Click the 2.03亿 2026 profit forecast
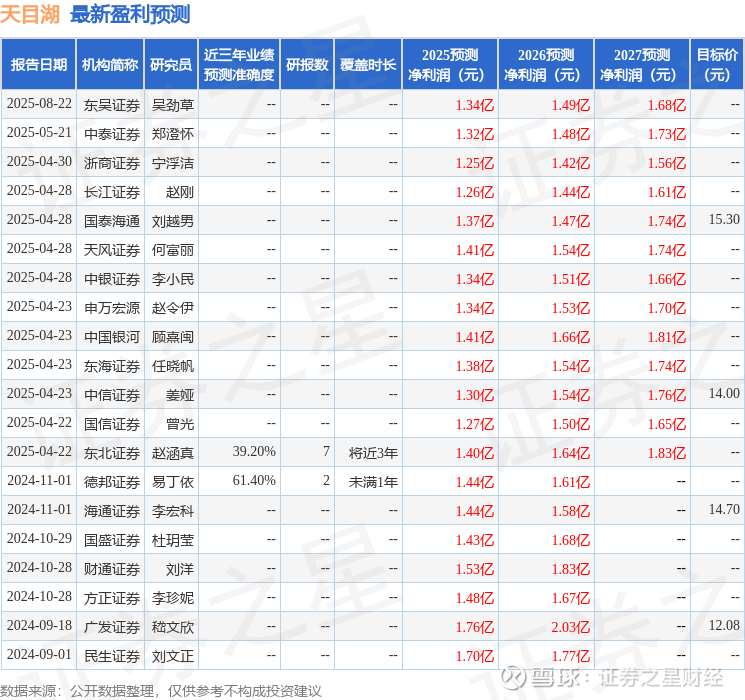745x700 pixels. coord(571,627)
